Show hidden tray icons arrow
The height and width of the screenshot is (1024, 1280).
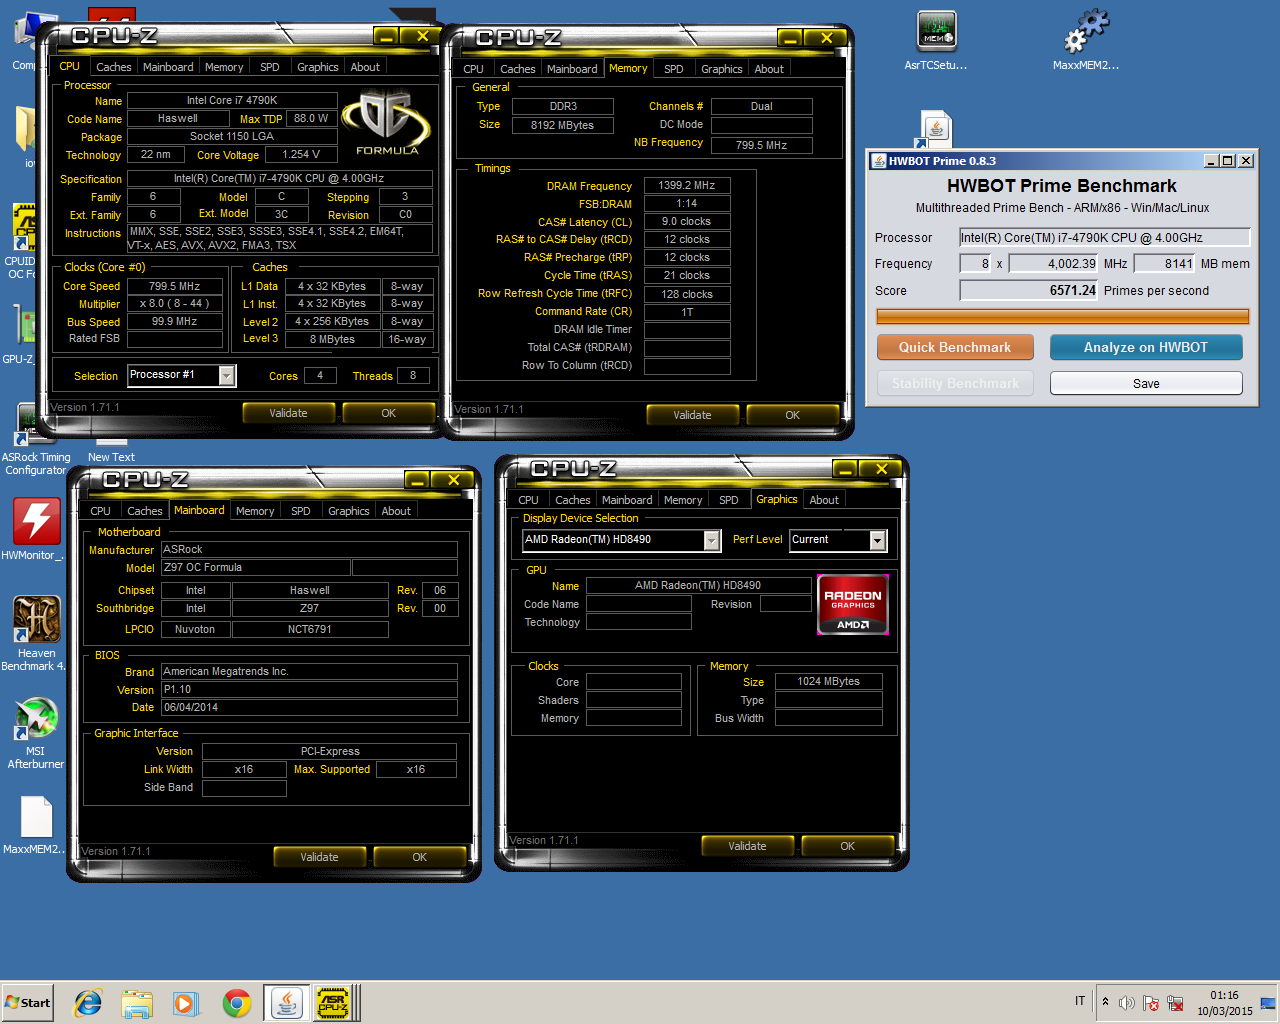tap(1105, 1001)
